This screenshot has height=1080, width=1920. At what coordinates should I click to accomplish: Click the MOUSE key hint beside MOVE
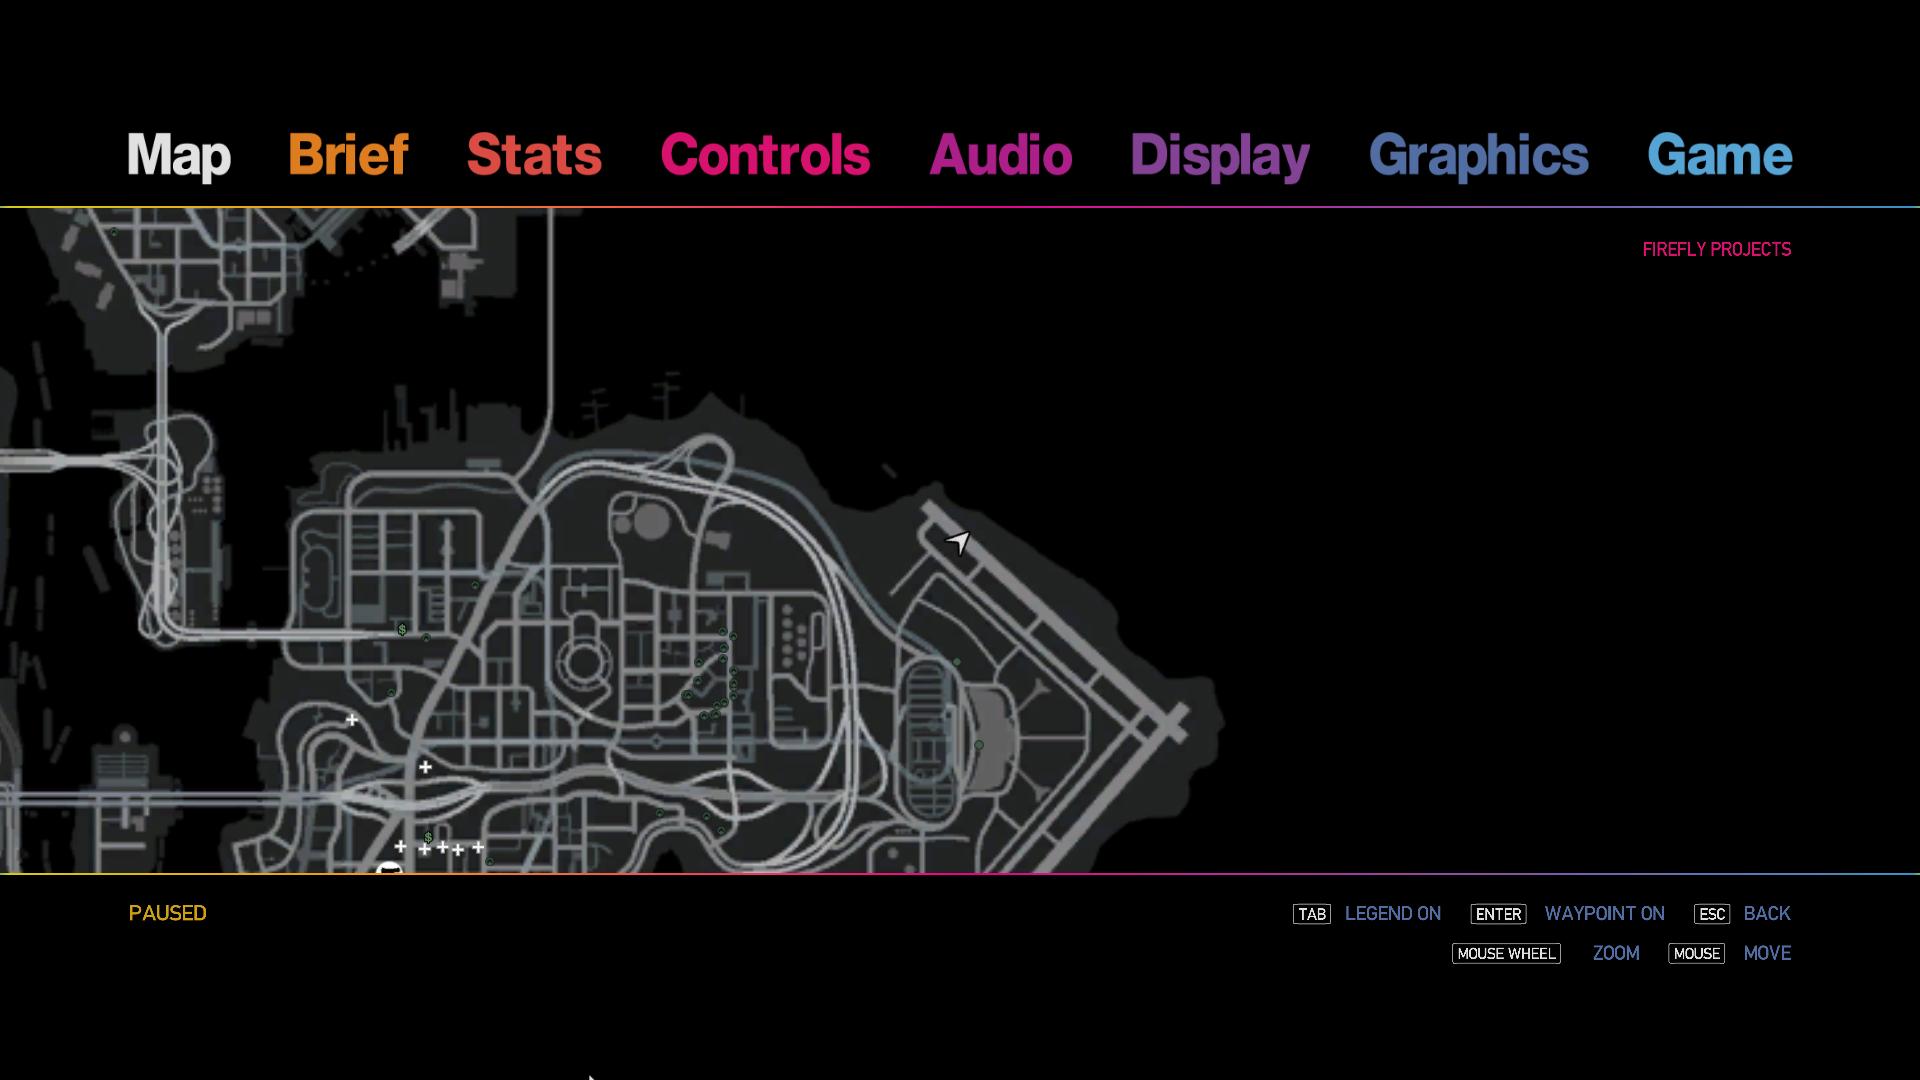[x=1696, y=954]
